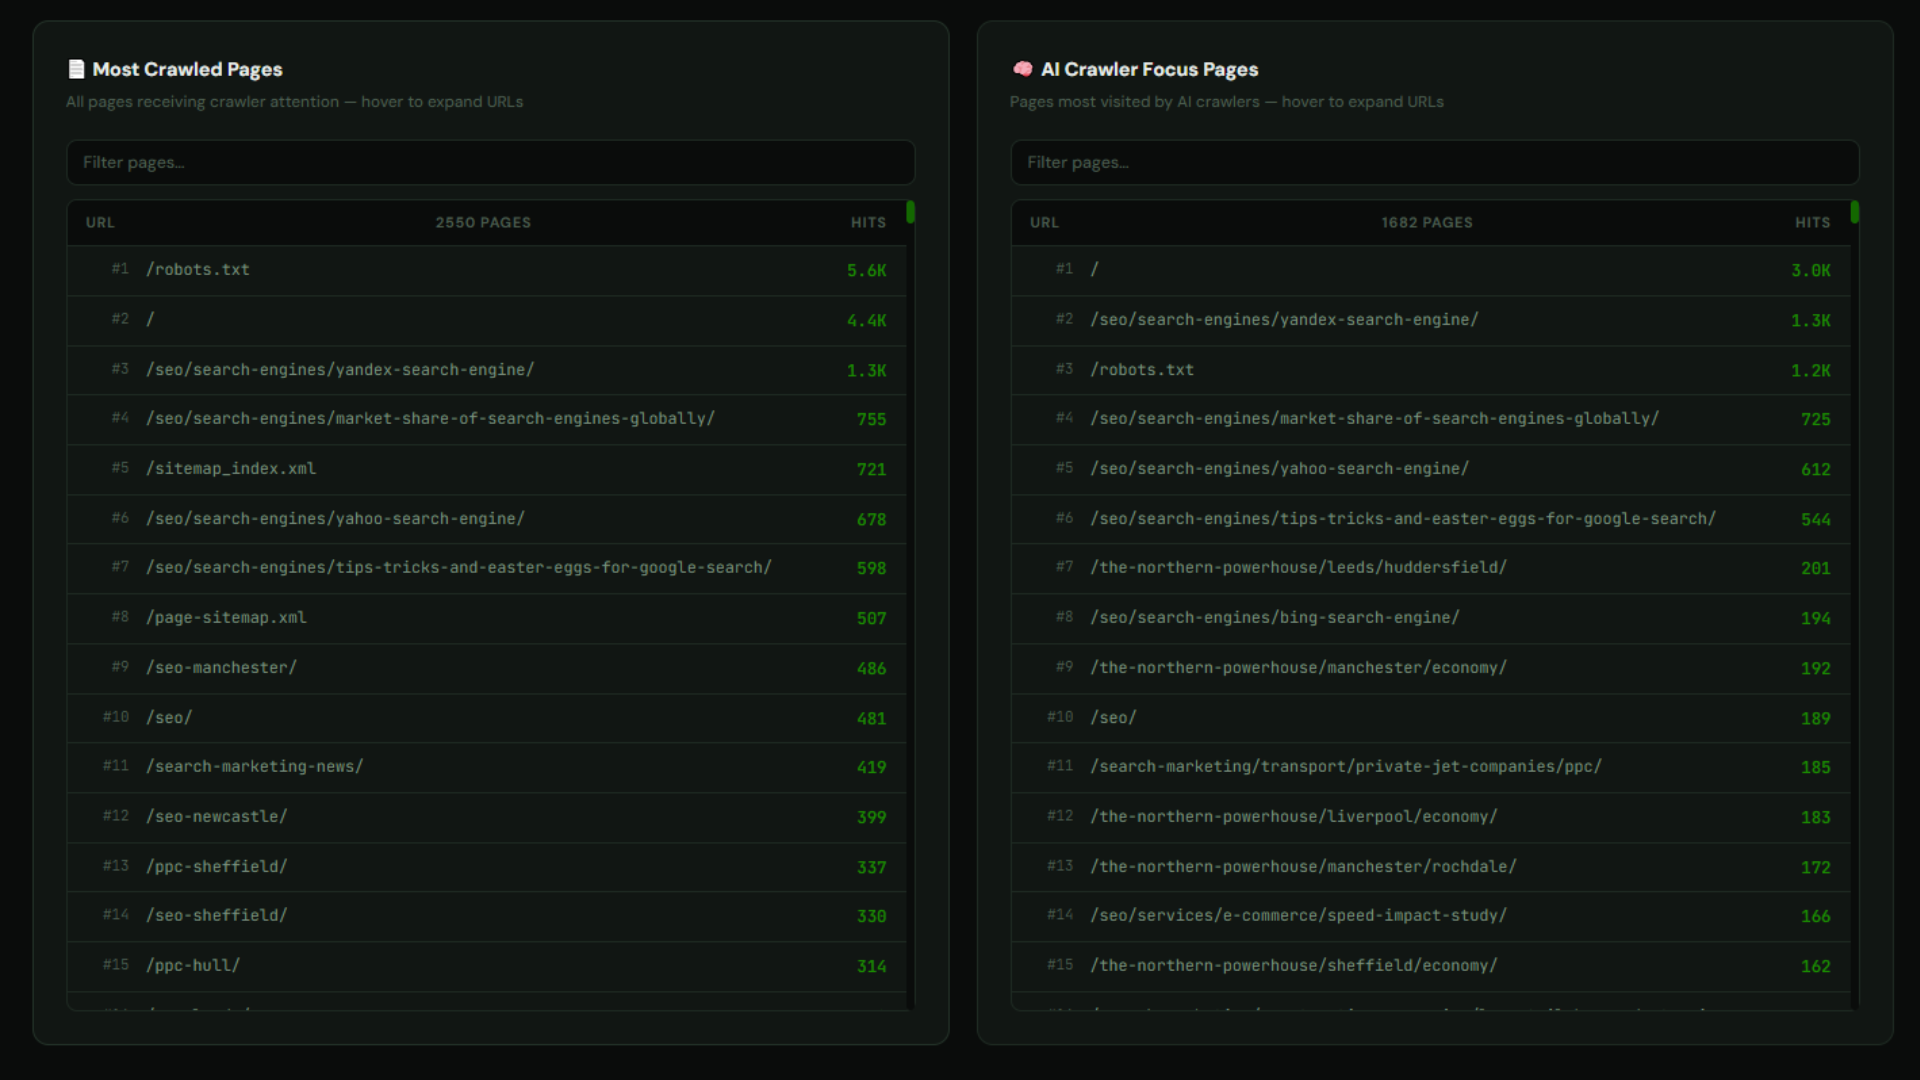Viewport: 1920px width, 1080px height.
Task: Select yandex-search-engine row in AI Crawler Focus Pages
Action: click(x=1431, y=320)
